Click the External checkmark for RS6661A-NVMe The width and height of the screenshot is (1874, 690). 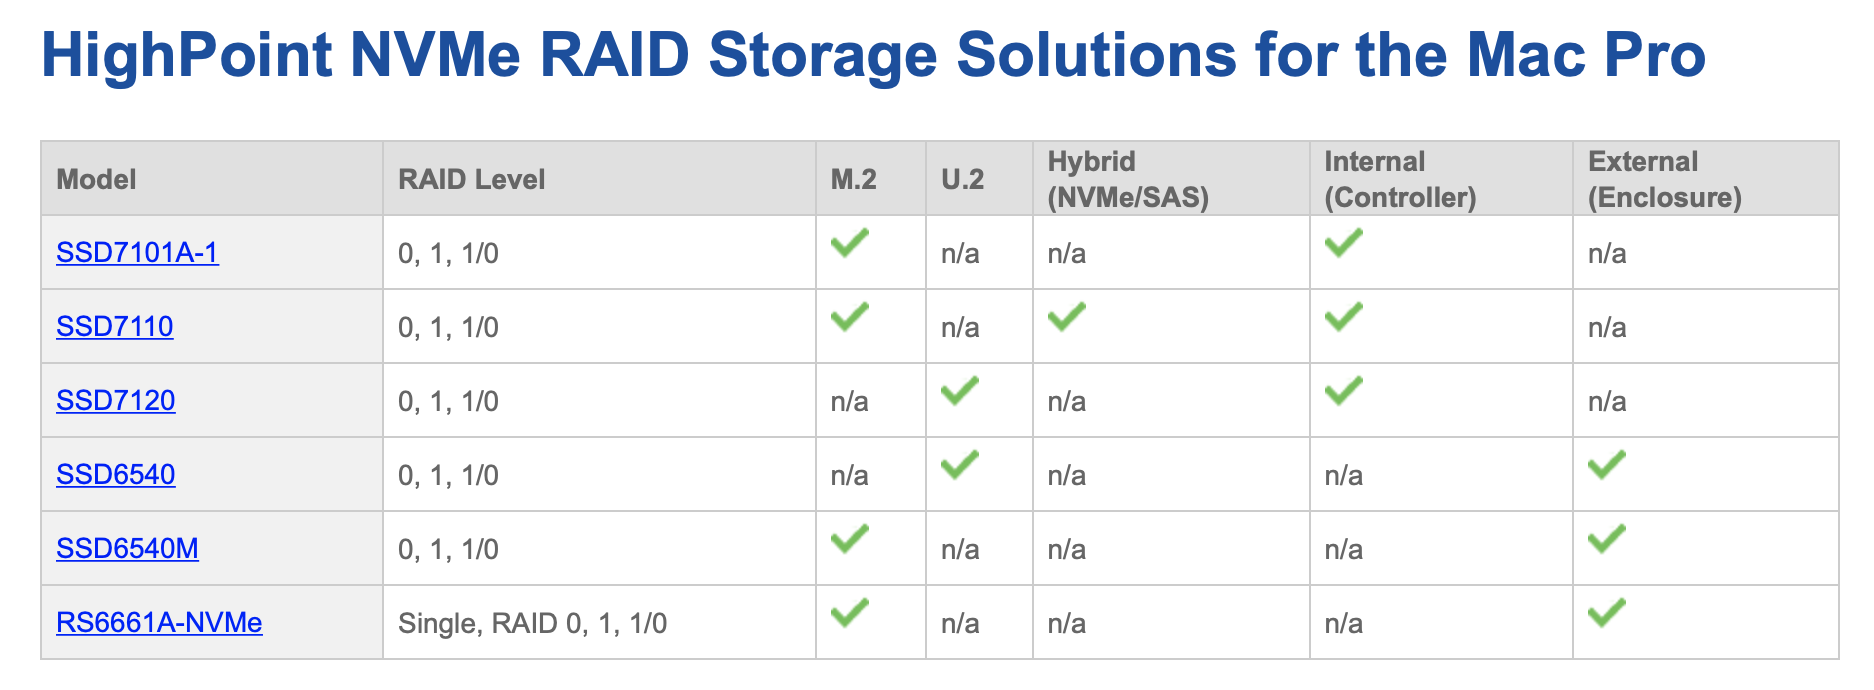[1607, 612]
